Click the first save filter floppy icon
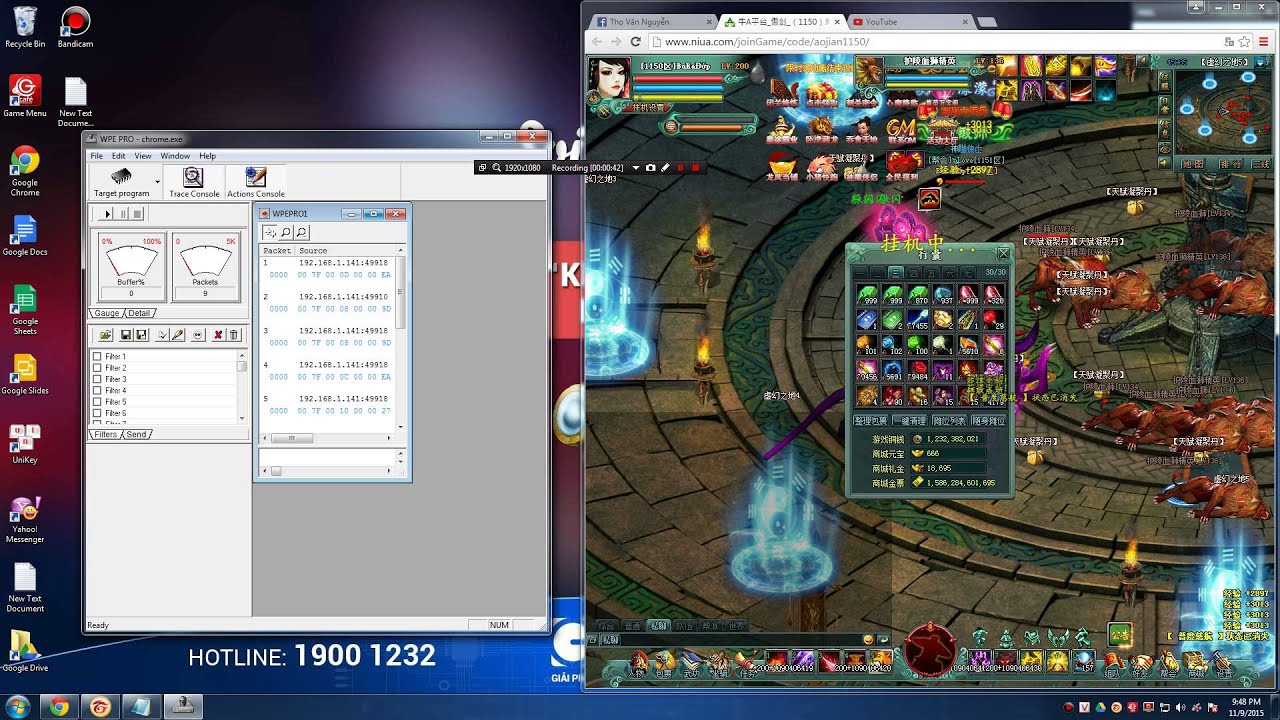Image resolution: width=1280 pixels, height=720 pixels. coord(127,334)
